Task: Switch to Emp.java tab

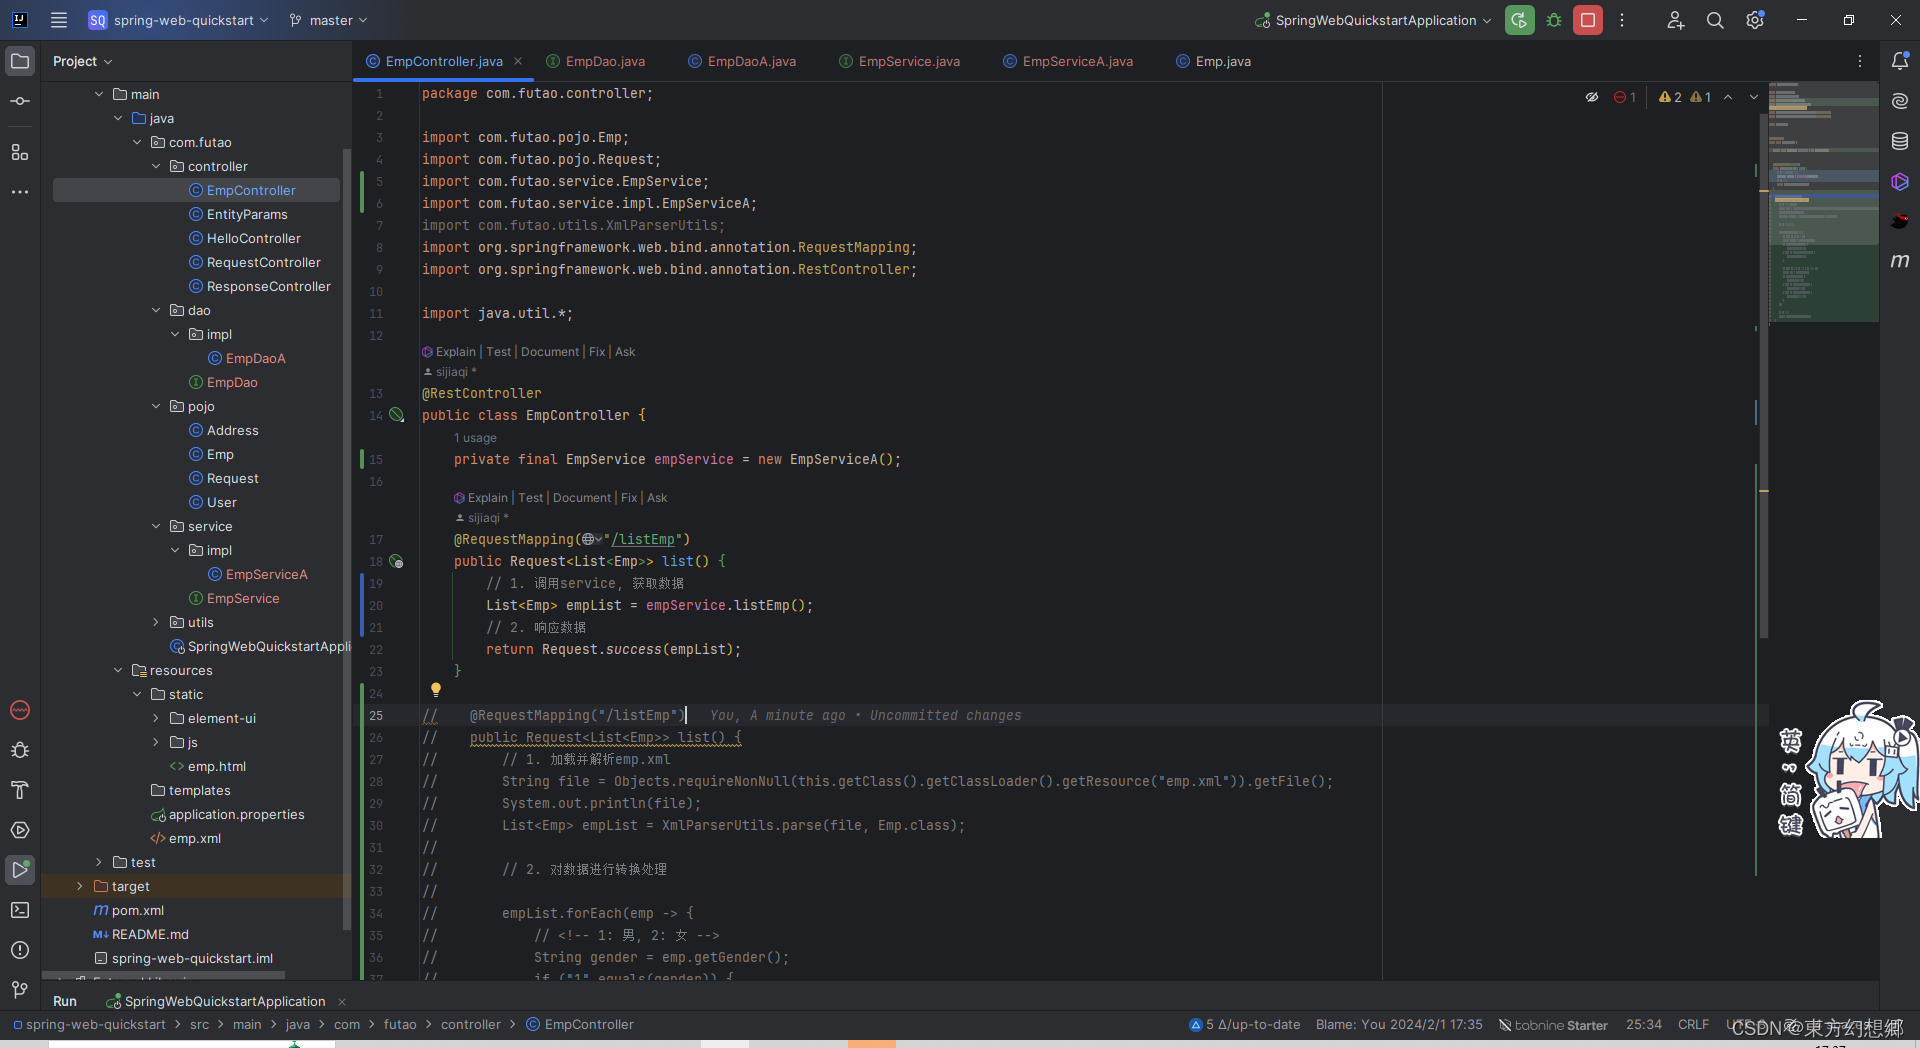Action: click(1214, 61)
